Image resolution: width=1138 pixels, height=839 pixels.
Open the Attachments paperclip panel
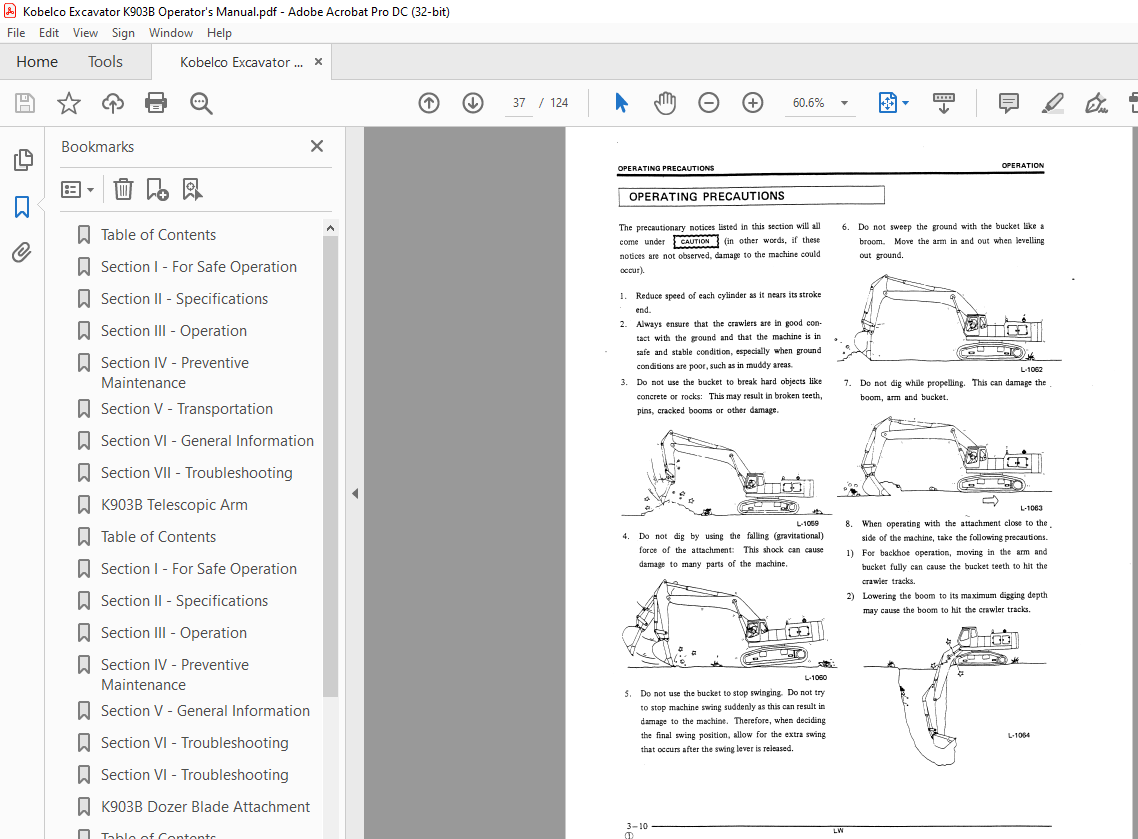click(22, 253)
